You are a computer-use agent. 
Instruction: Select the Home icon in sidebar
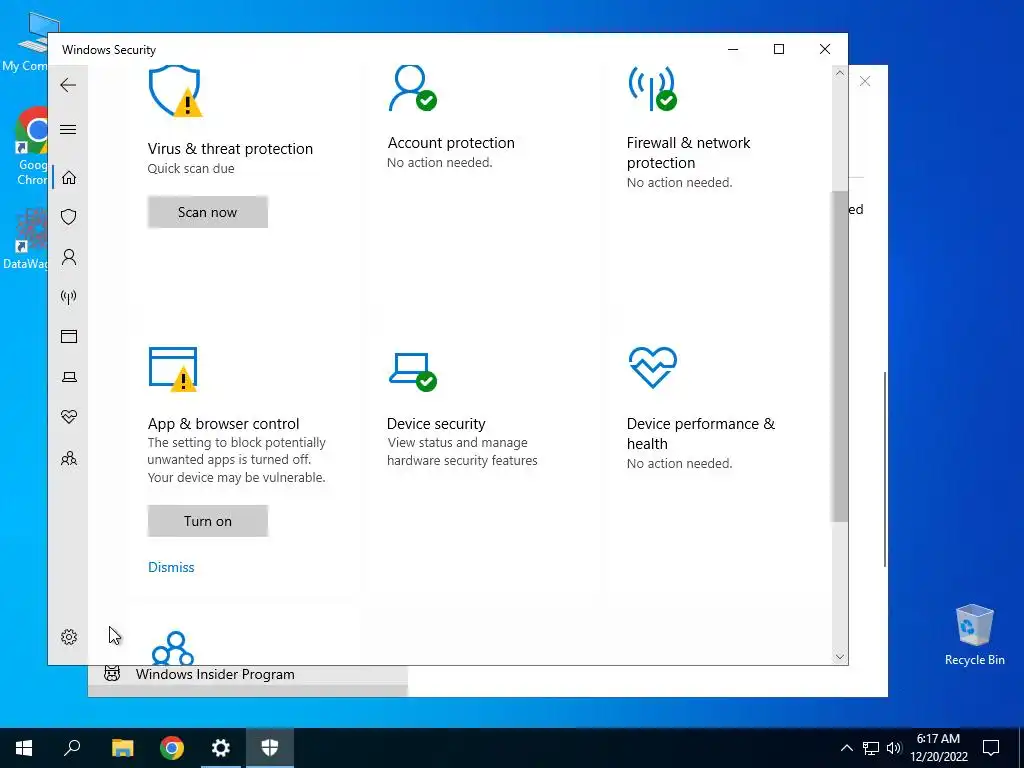coord(69,178)
